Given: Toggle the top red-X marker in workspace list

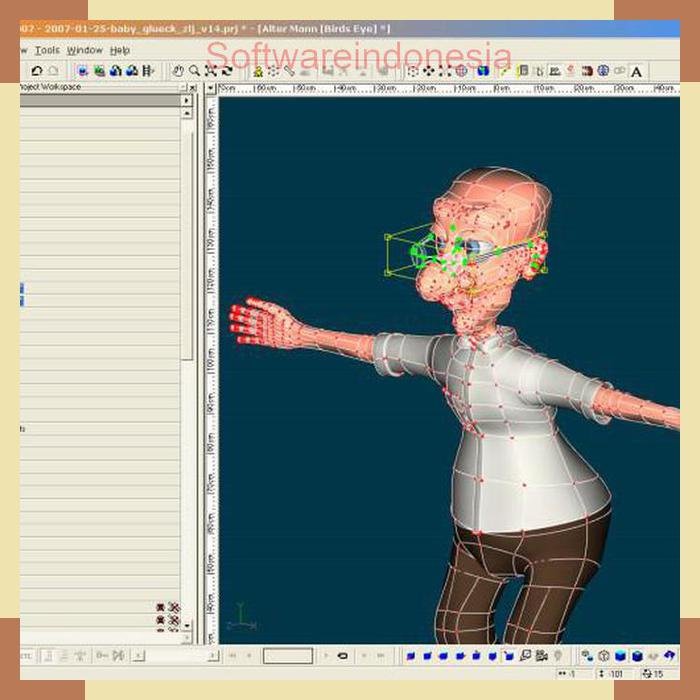Looking at the screenshot, I should [x=173, y=607].
